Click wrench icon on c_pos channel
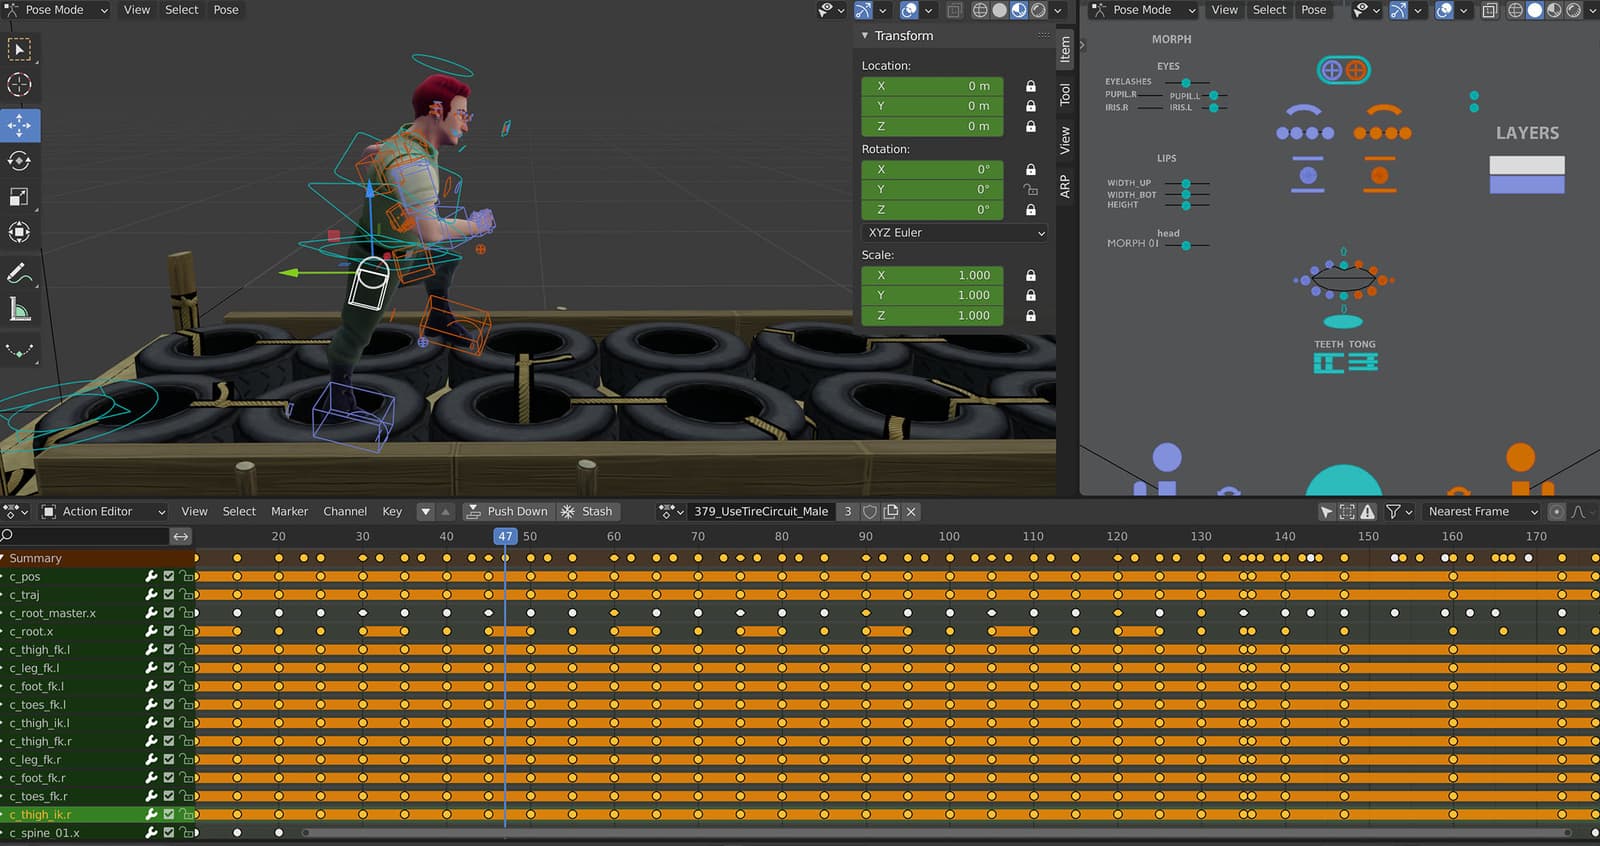The width and height of the screenshot is (1600, 846). 152,577
